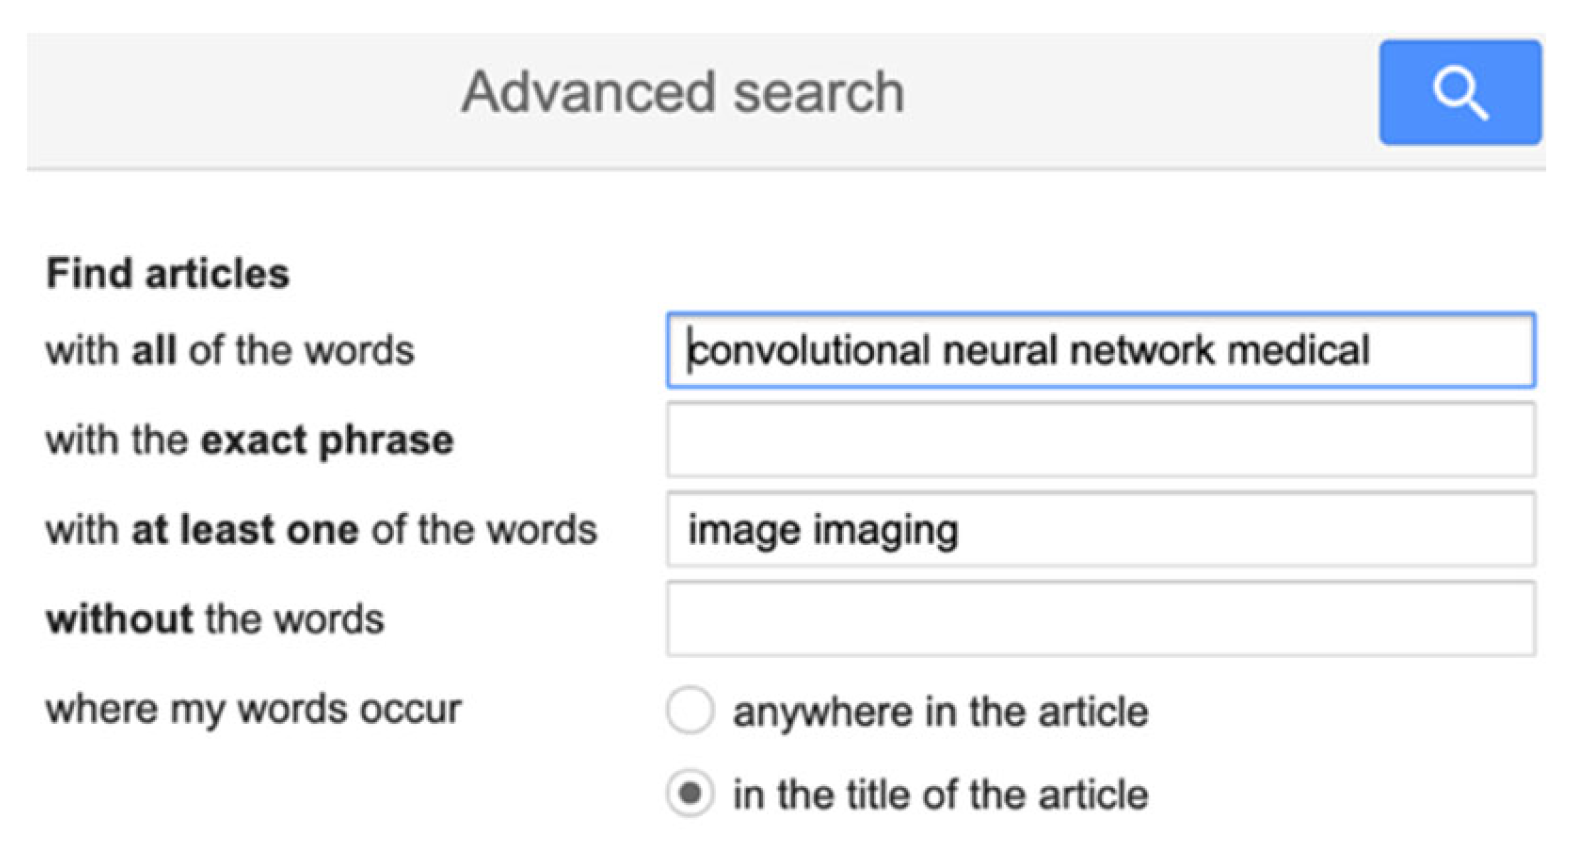Viewport: 1592px width, 862px height.
Task: Focus the empty 'without the words' input field
Action: pos(1100,619)
